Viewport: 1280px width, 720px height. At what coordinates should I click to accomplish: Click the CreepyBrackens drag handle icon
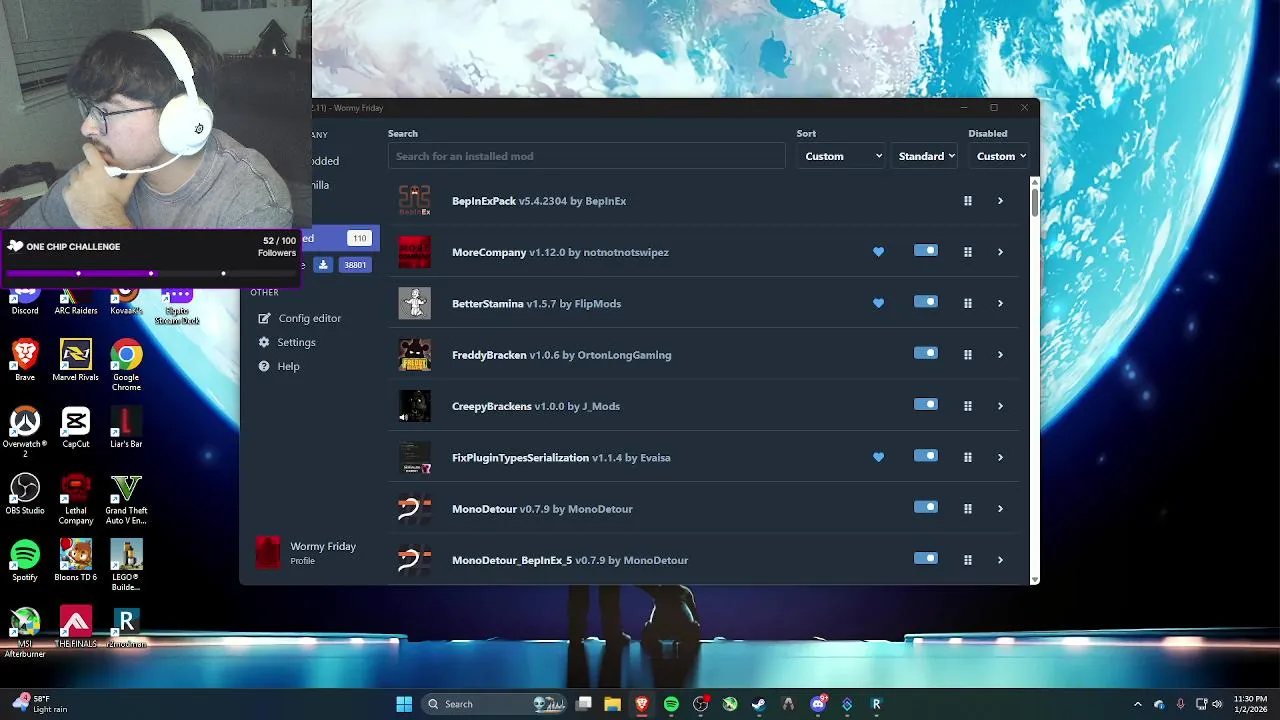[967, 406]
